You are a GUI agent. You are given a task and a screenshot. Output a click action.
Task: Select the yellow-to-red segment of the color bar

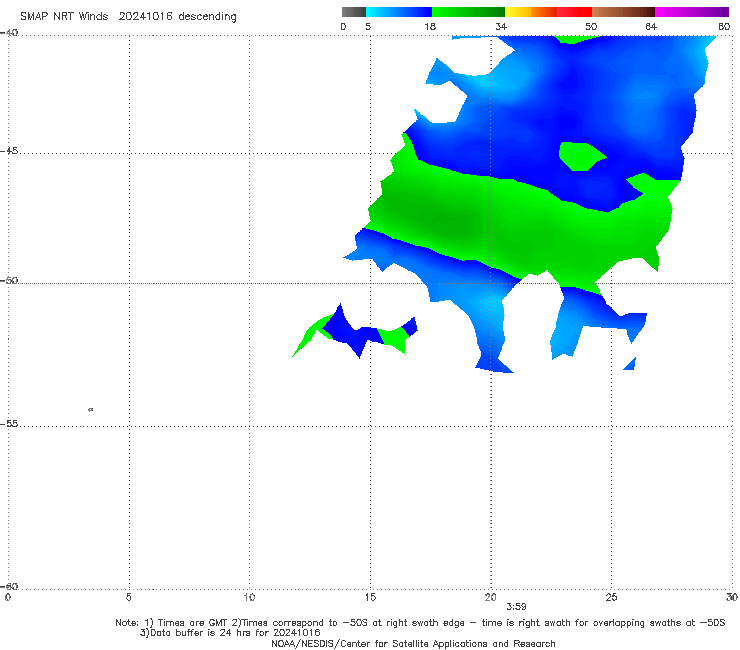pos(548,12)
